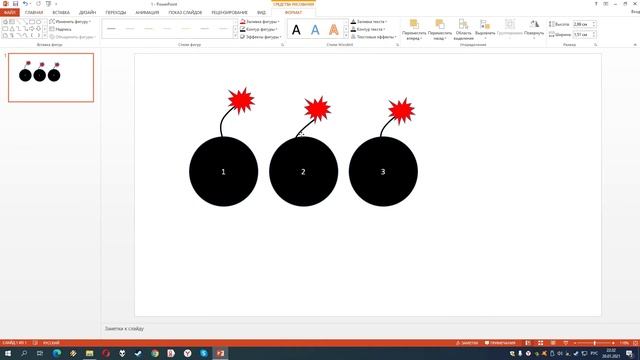Select red explosion shape above bomb 1
The image size is (640, 360).
tap(241, 100)
